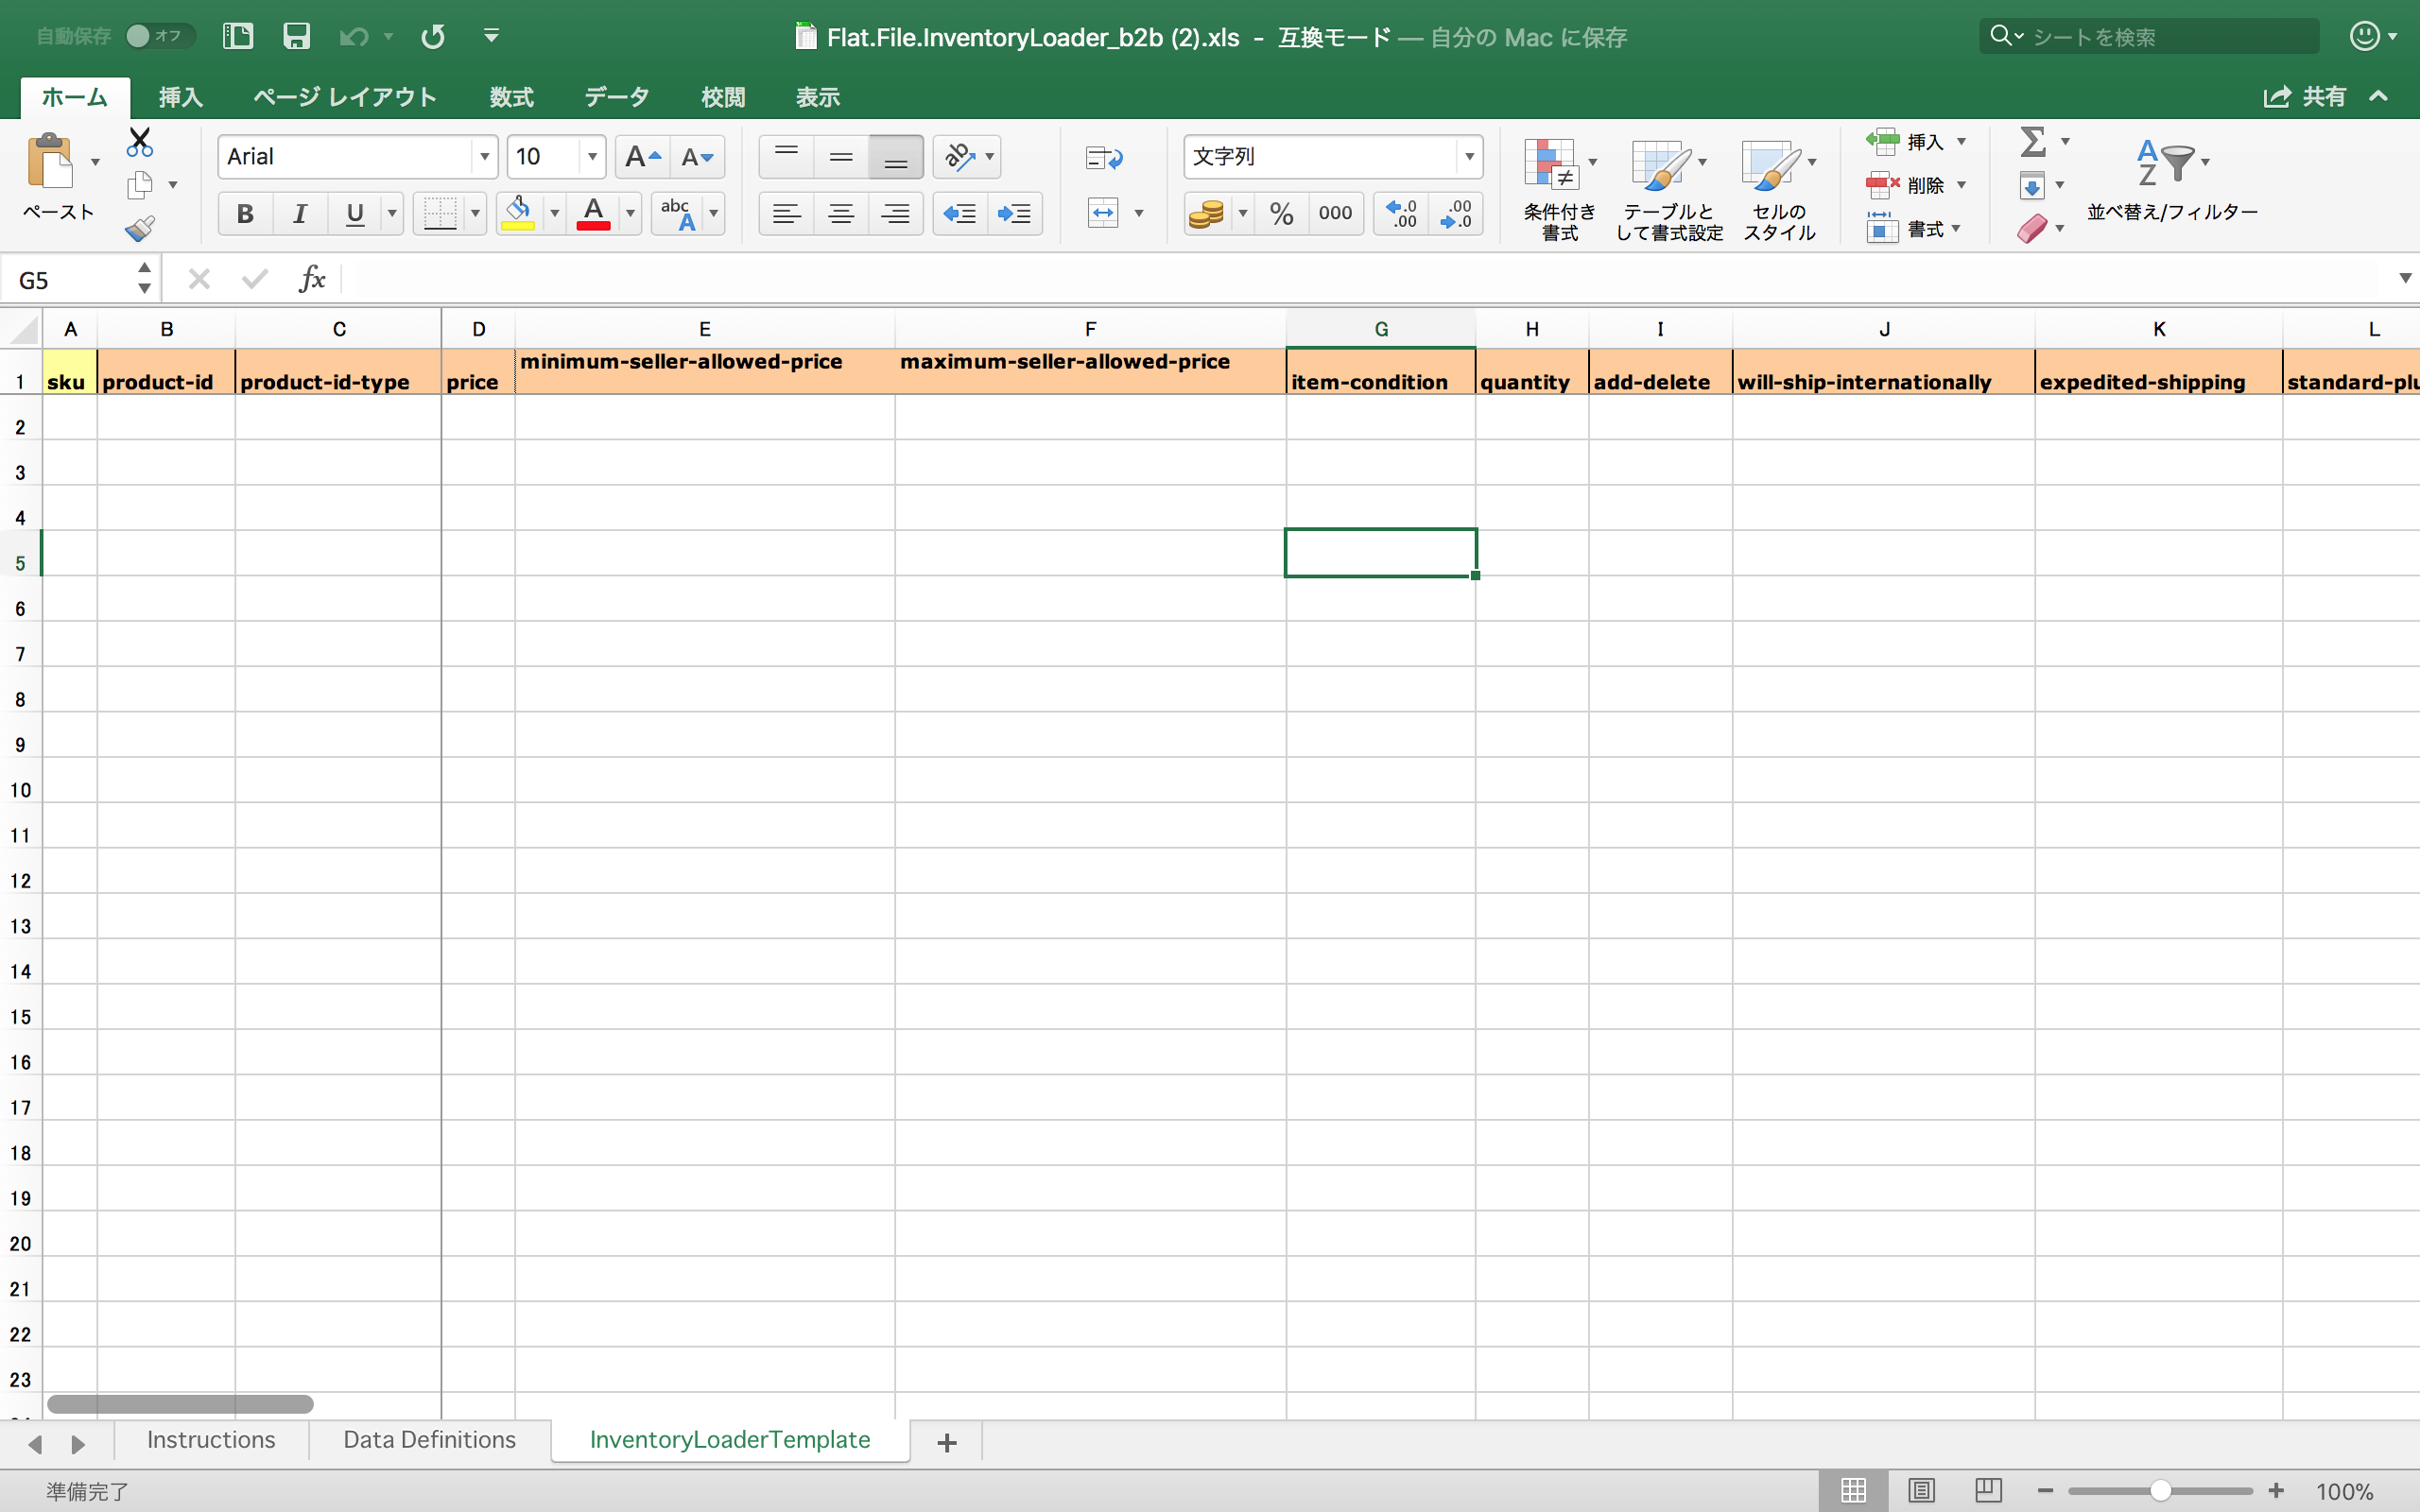Toggle center horizontal alignment
The height and width of the screenshot is (1512, 2420).
(841, 213)
